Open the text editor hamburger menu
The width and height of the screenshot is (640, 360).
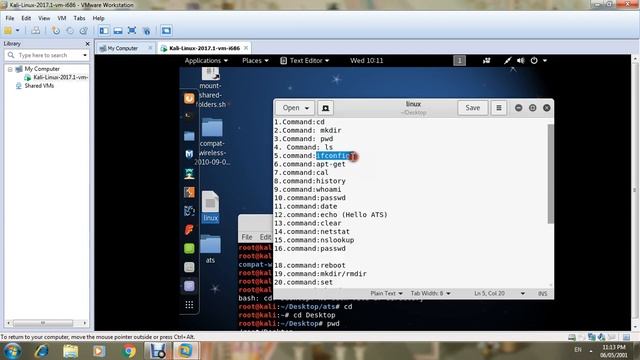click(x=499, y=108)
